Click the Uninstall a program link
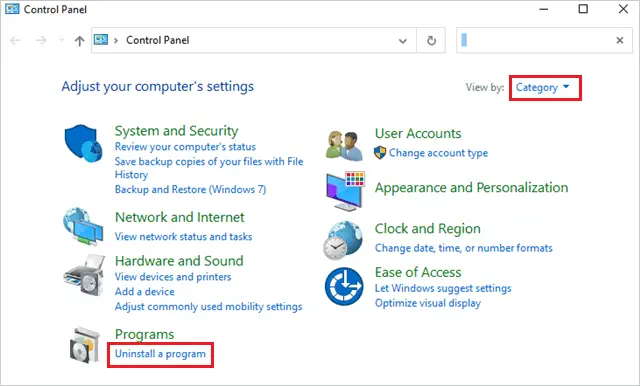Image resolution: width=640 pixels, height=386 pixels. (x=160, y=354)
